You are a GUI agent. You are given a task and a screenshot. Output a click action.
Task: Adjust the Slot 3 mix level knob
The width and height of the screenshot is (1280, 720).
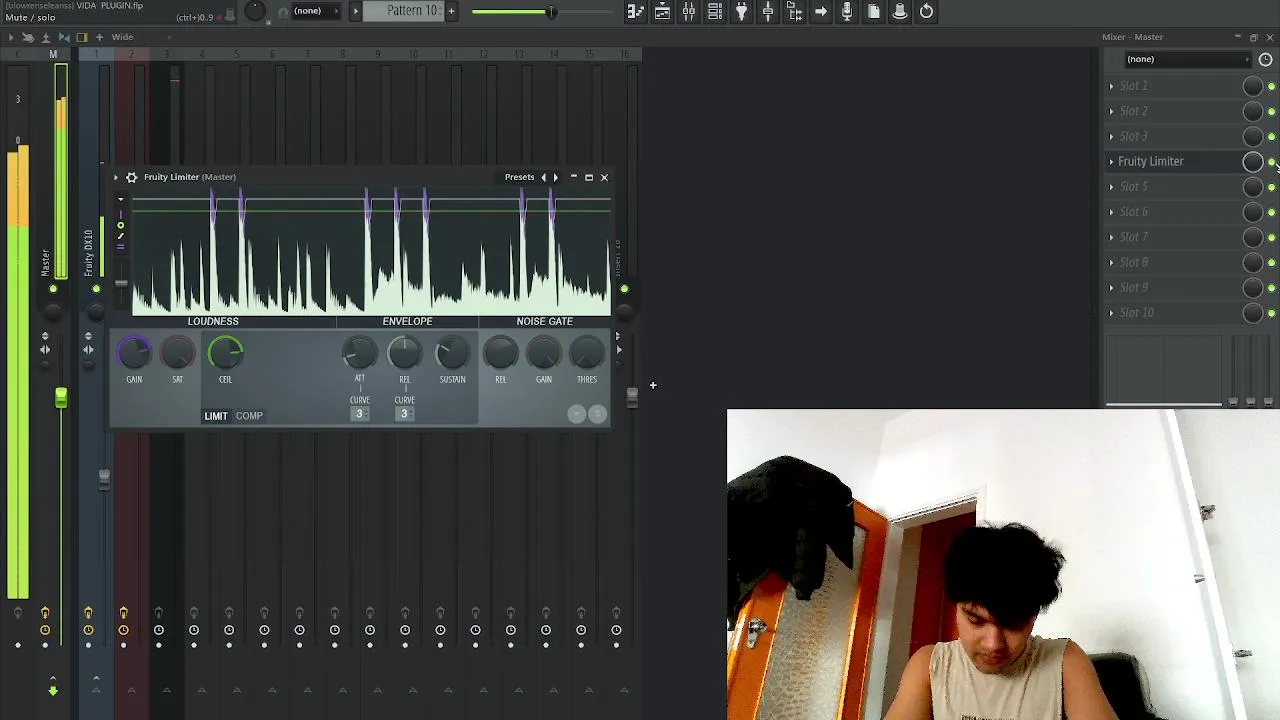[x=1252, y=136]
